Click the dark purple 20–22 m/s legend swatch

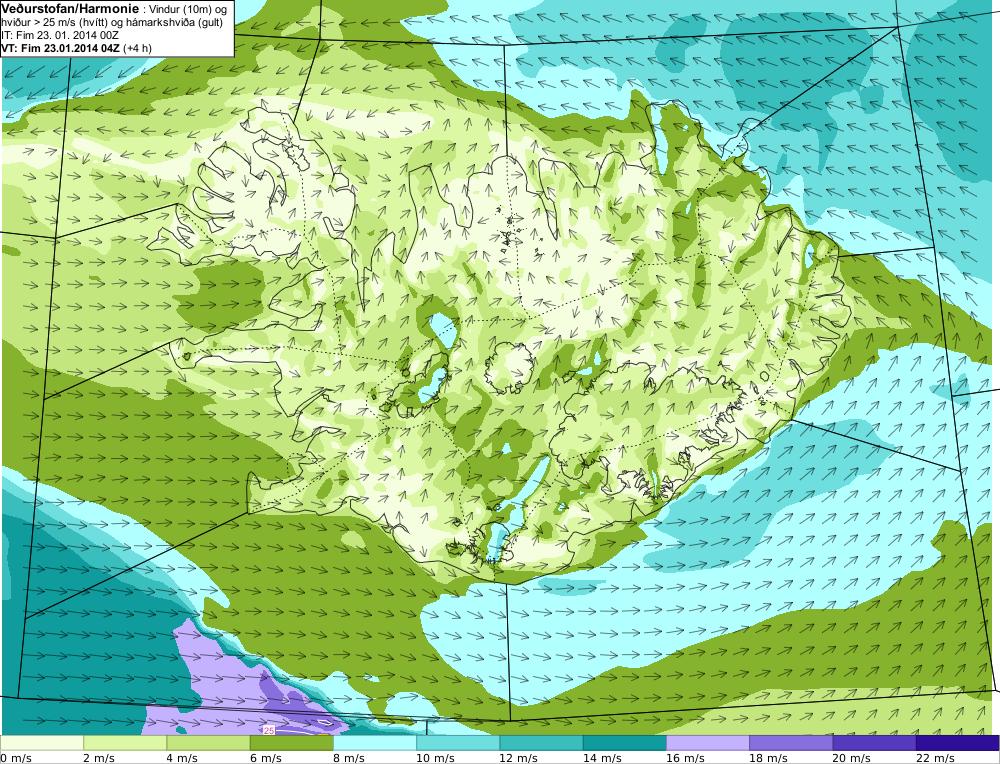click(874, 743)
